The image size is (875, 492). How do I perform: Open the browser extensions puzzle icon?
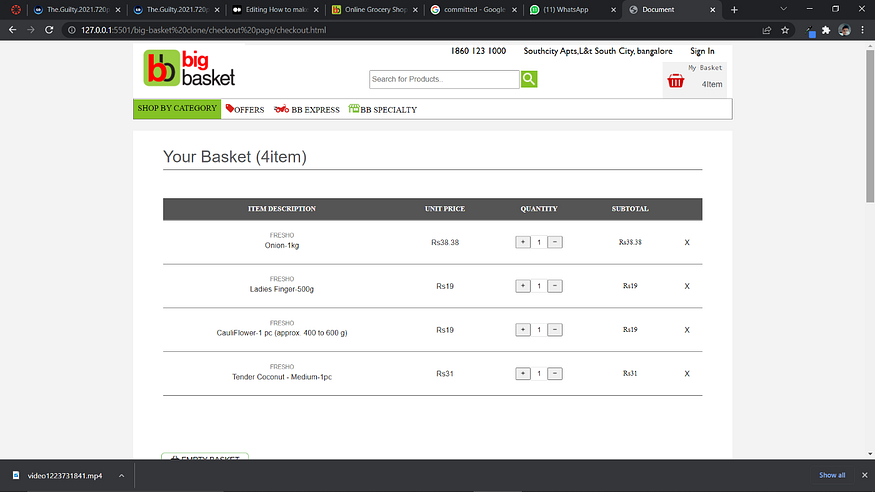[x=826, y=30]
